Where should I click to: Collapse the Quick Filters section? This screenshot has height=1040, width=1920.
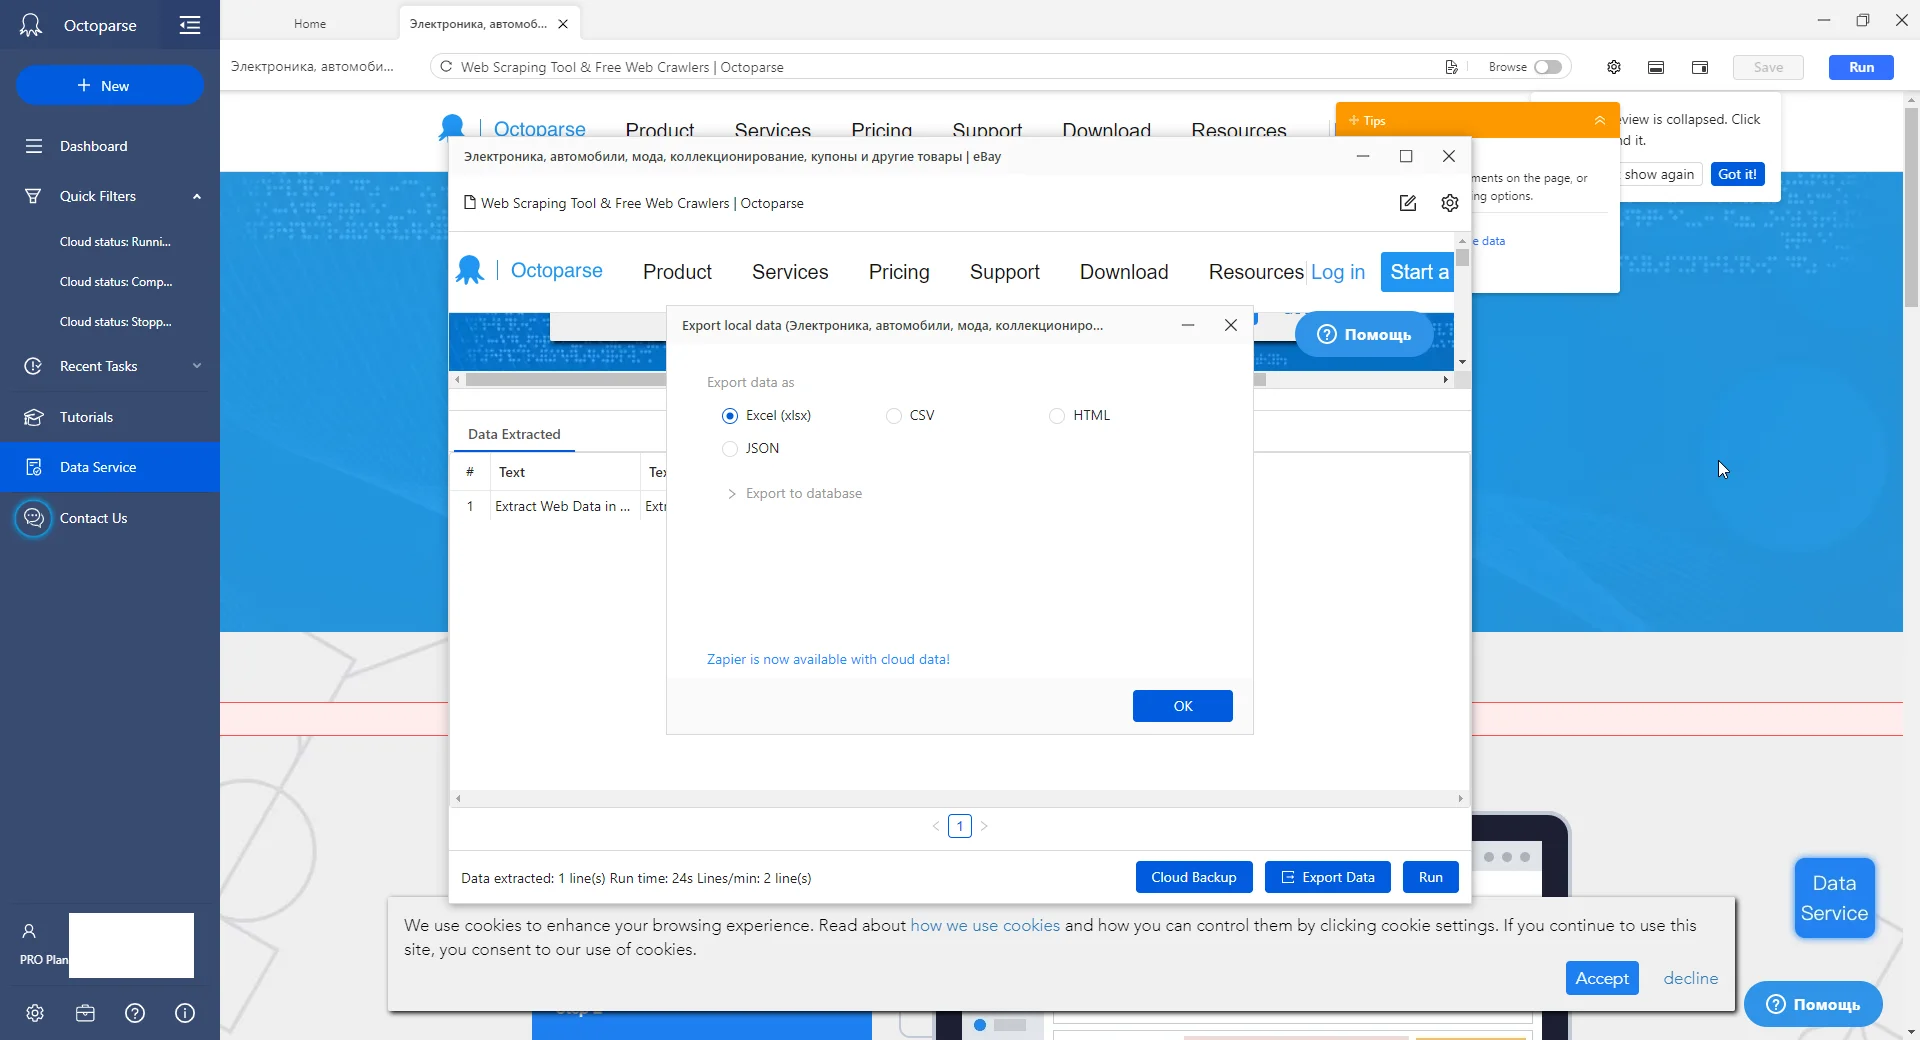[x=197, y=196]
